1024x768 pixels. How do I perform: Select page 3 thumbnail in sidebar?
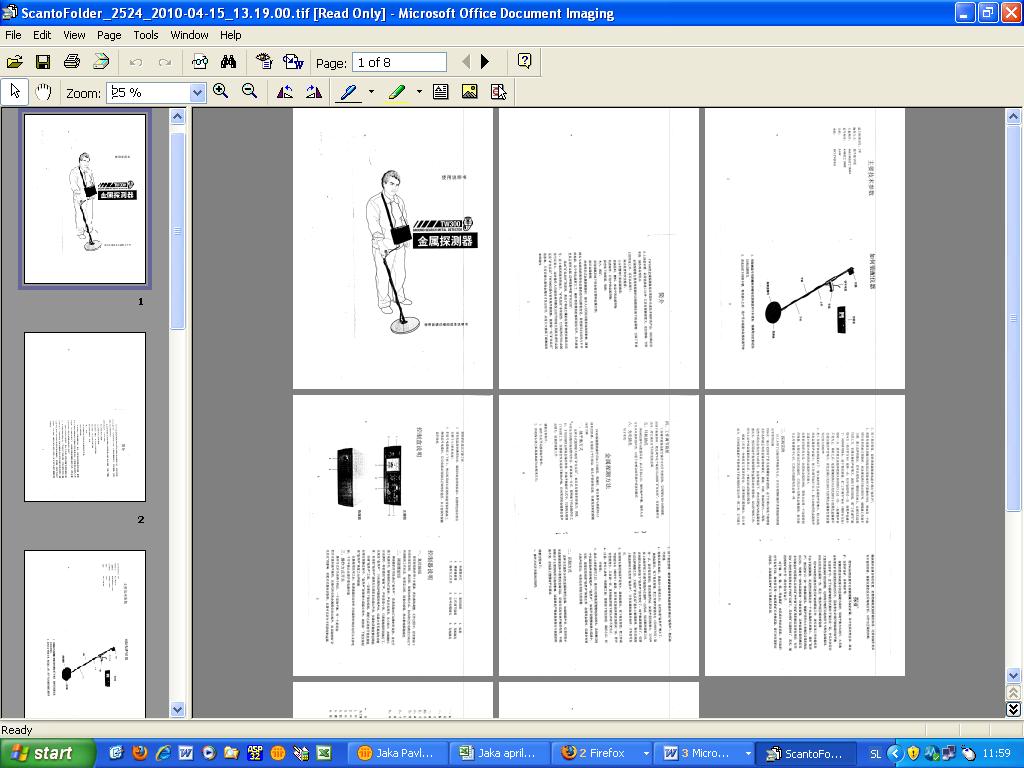pyautogui.click(x=85, y=633)
